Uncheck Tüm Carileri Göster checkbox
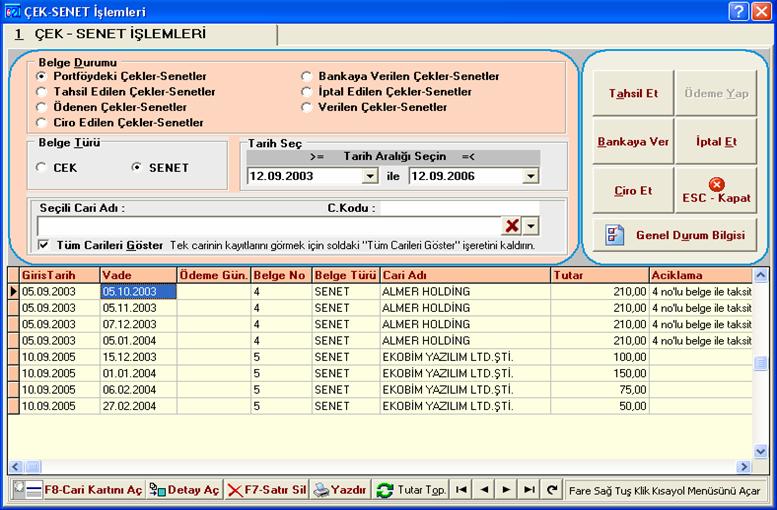This screenshot has width=777, height=510. pos(44,245)
